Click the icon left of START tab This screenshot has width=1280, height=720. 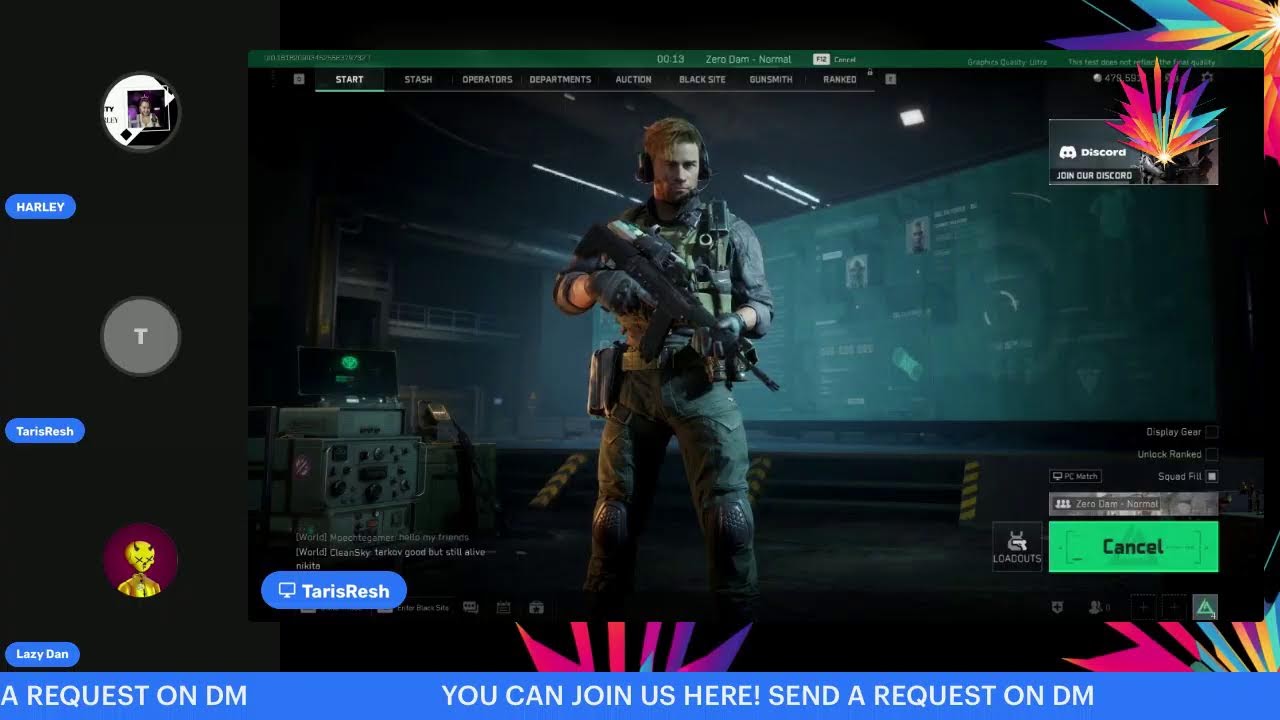(x=298, y=79)
